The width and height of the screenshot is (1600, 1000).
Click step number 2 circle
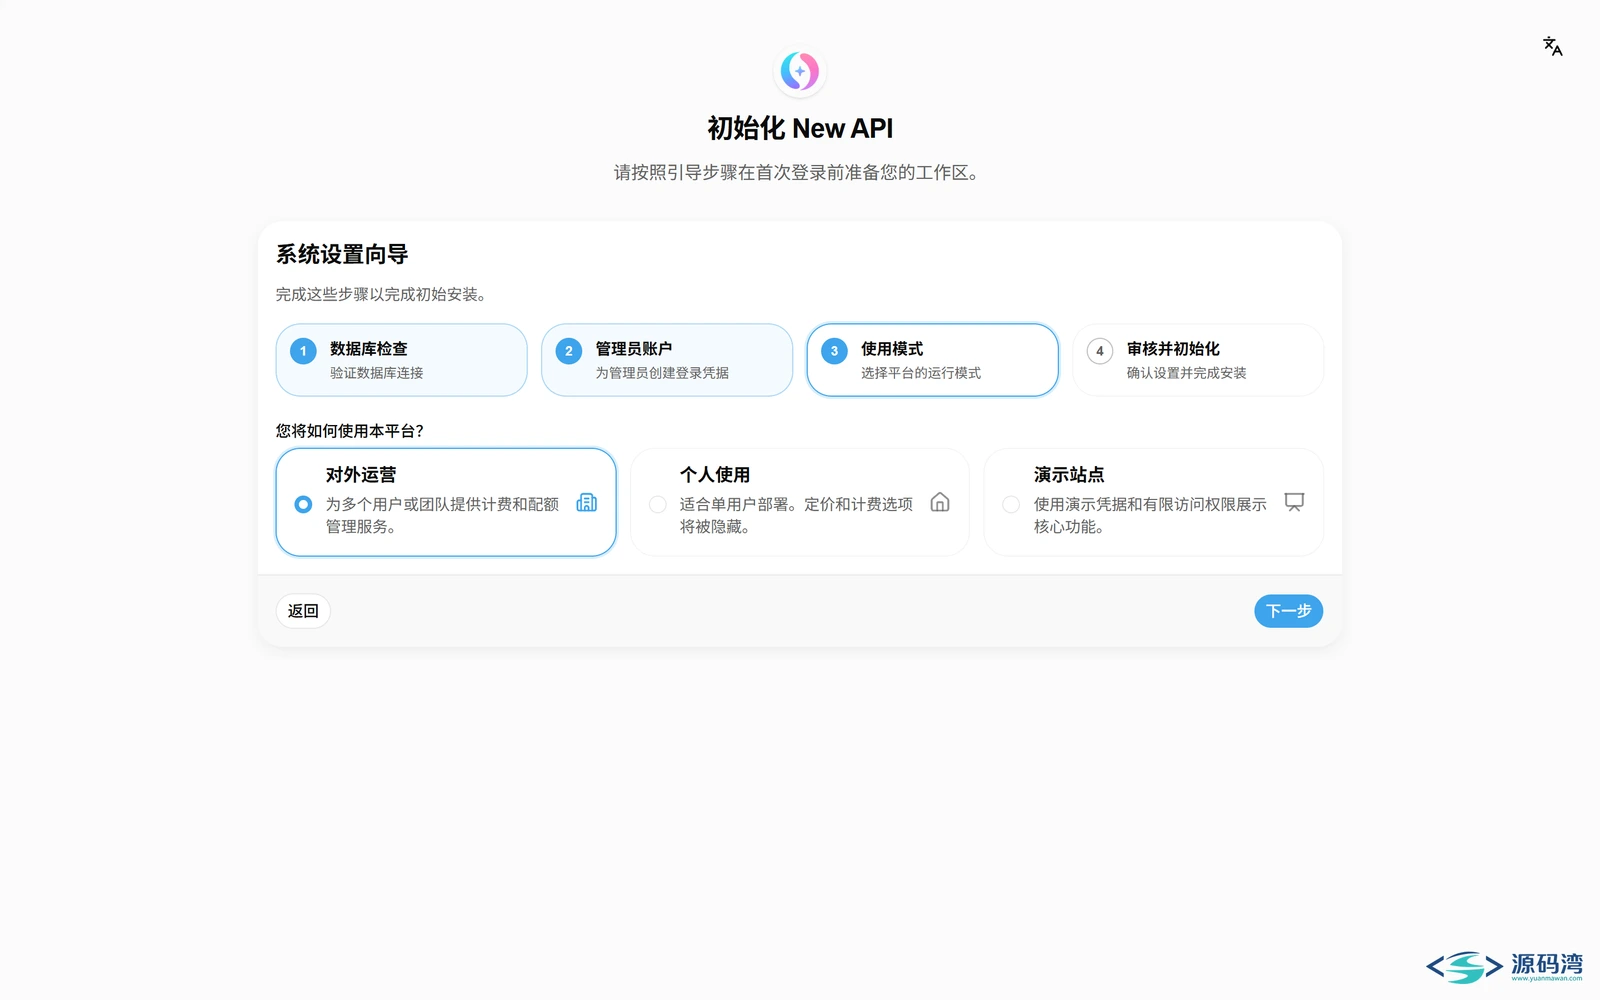pos(569,351)
